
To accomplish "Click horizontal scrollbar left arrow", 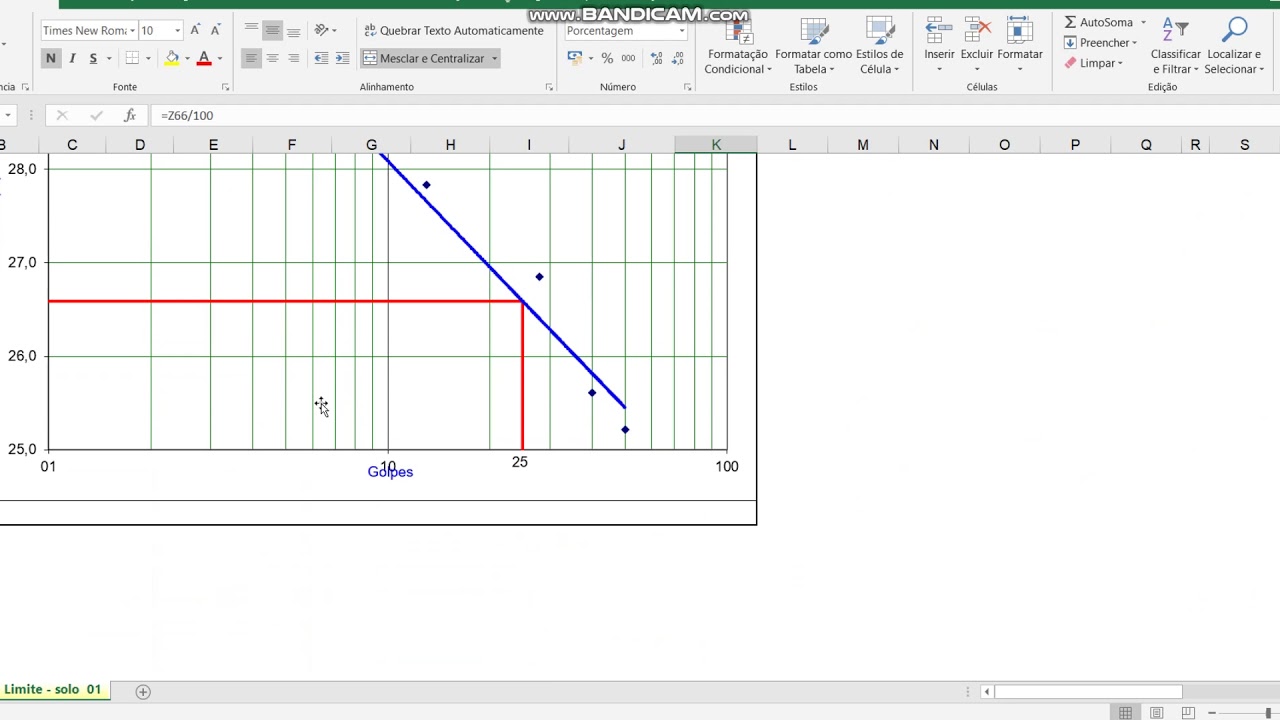I will [987, 692].
